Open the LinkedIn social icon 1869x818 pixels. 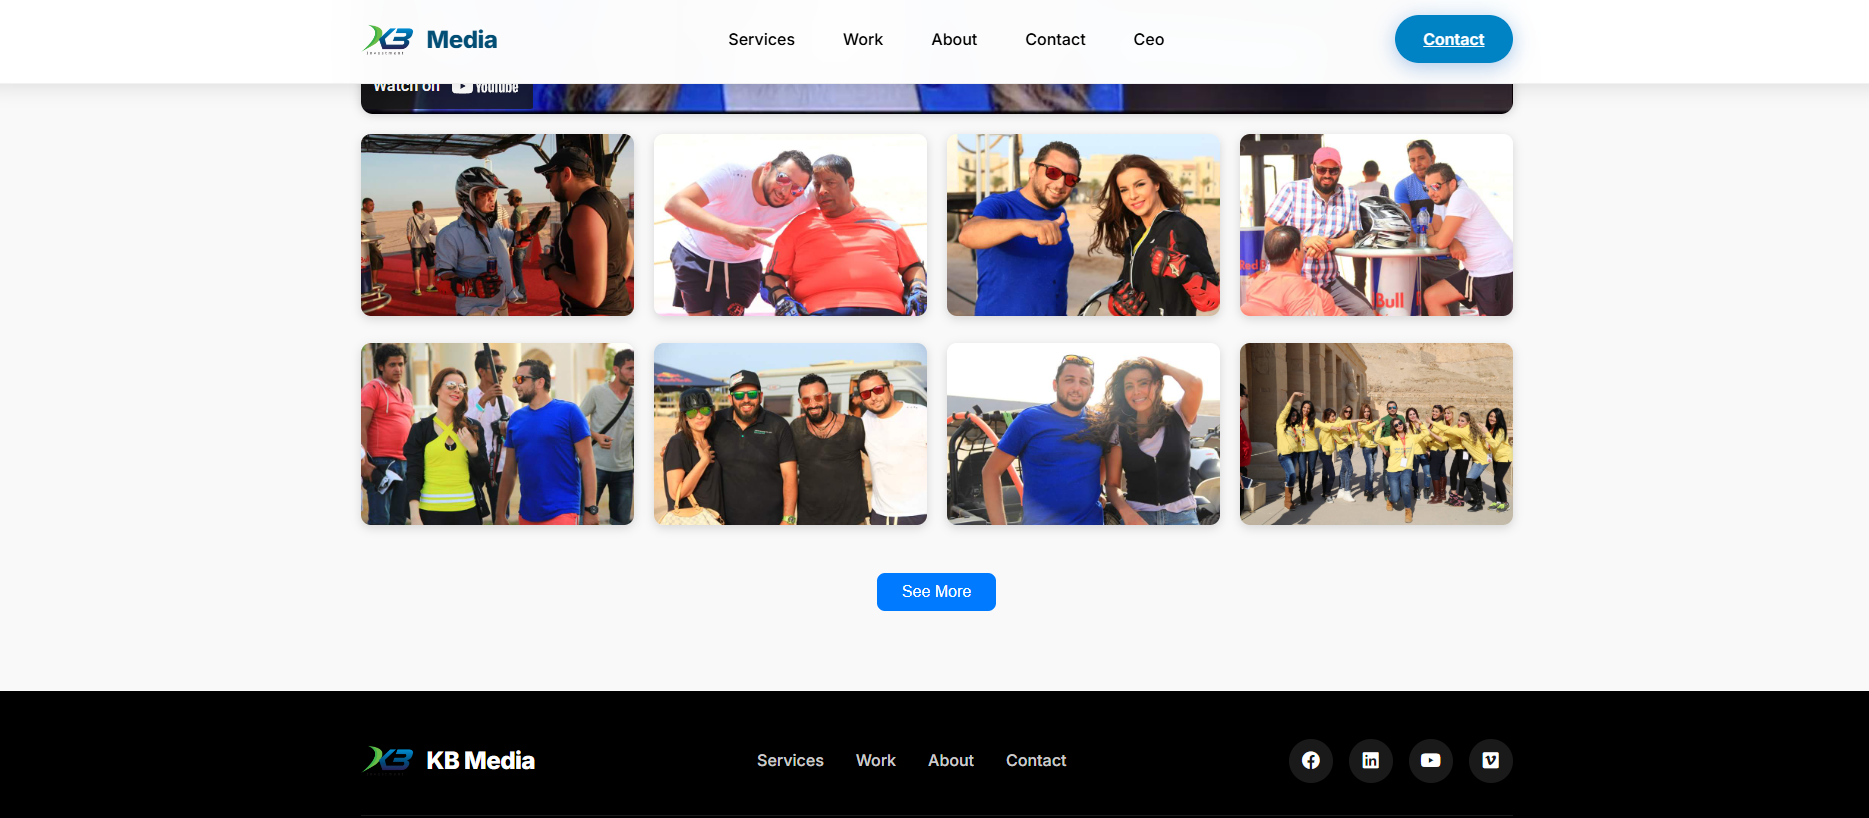1370,761
